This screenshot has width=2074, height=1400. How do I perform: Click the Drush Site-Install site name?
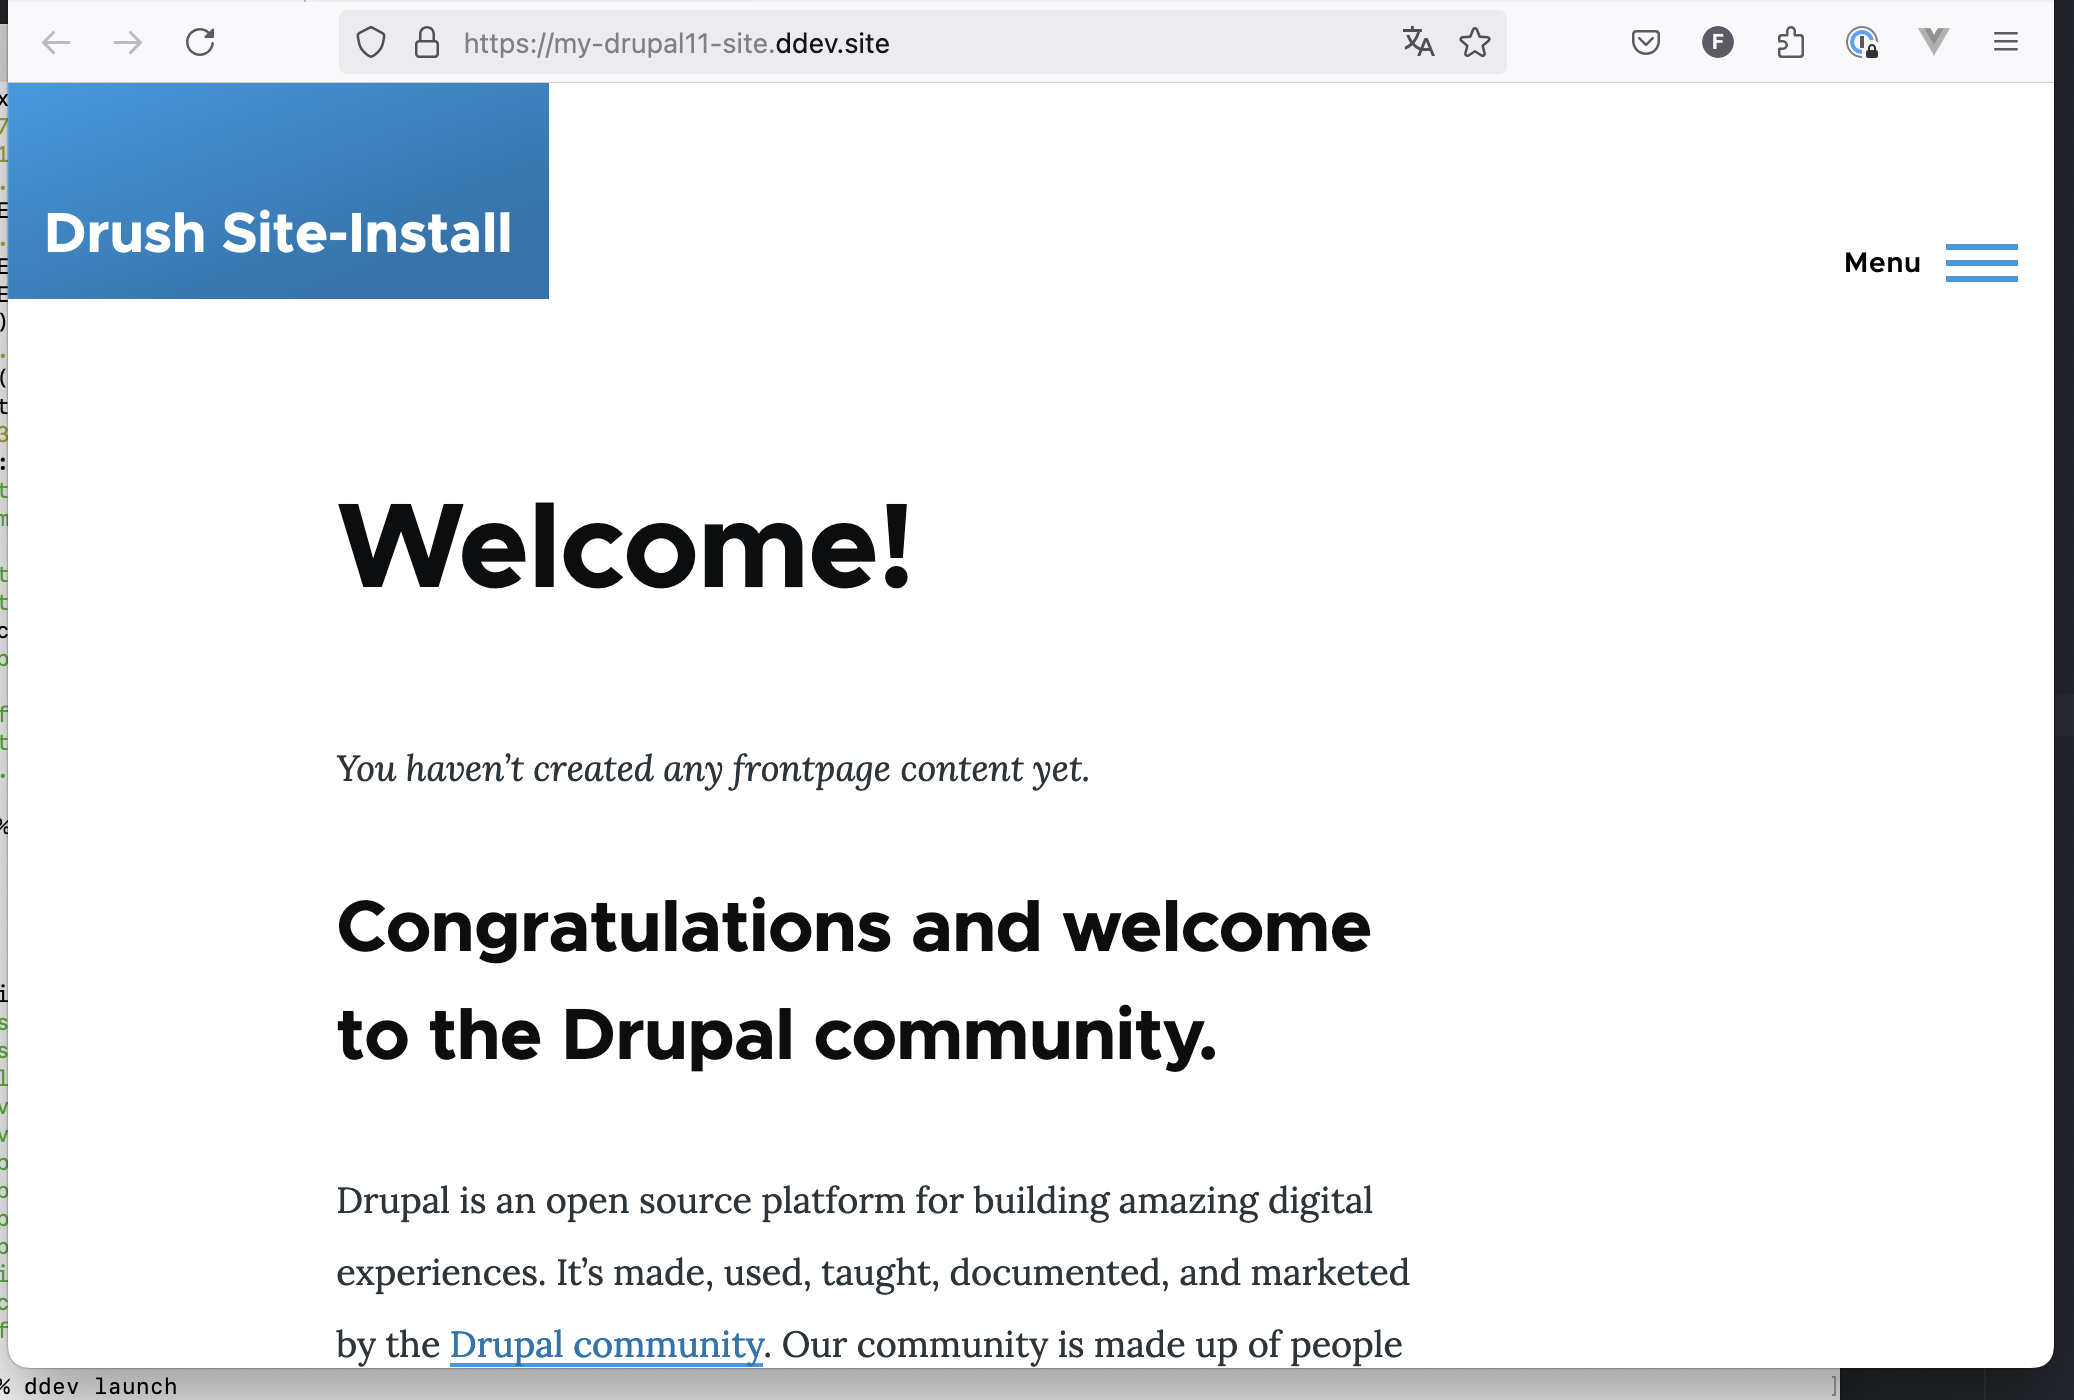278,233
